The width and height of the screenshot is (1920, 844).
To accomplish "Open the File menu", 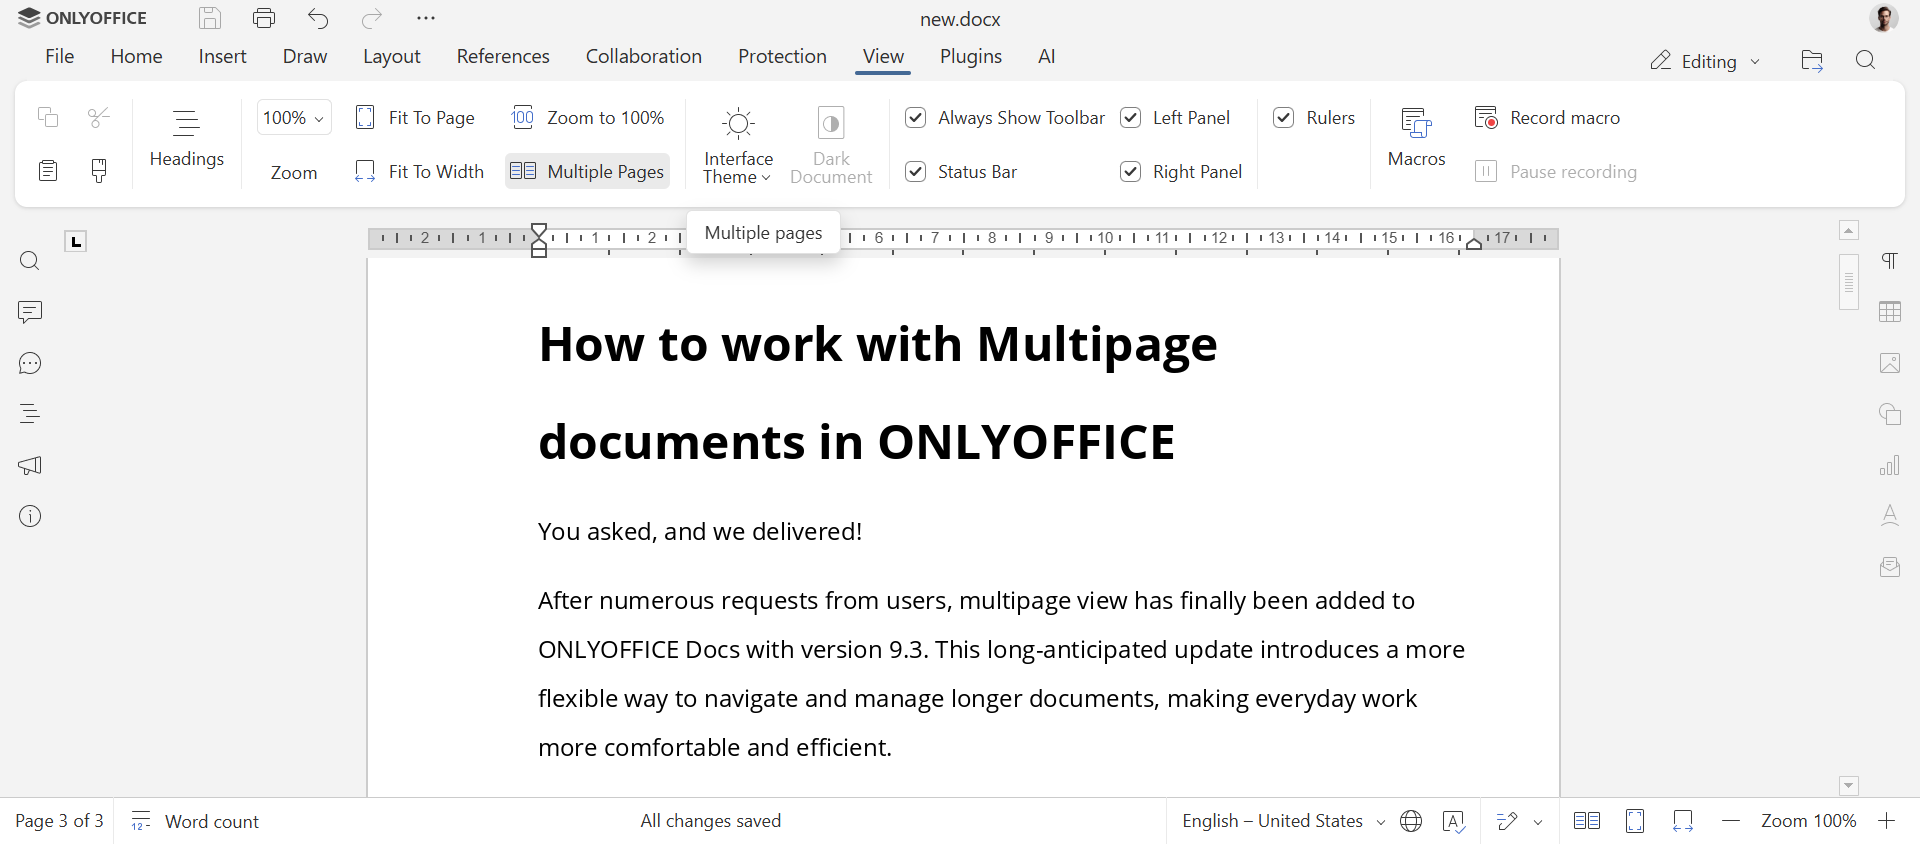I will 60,57.
